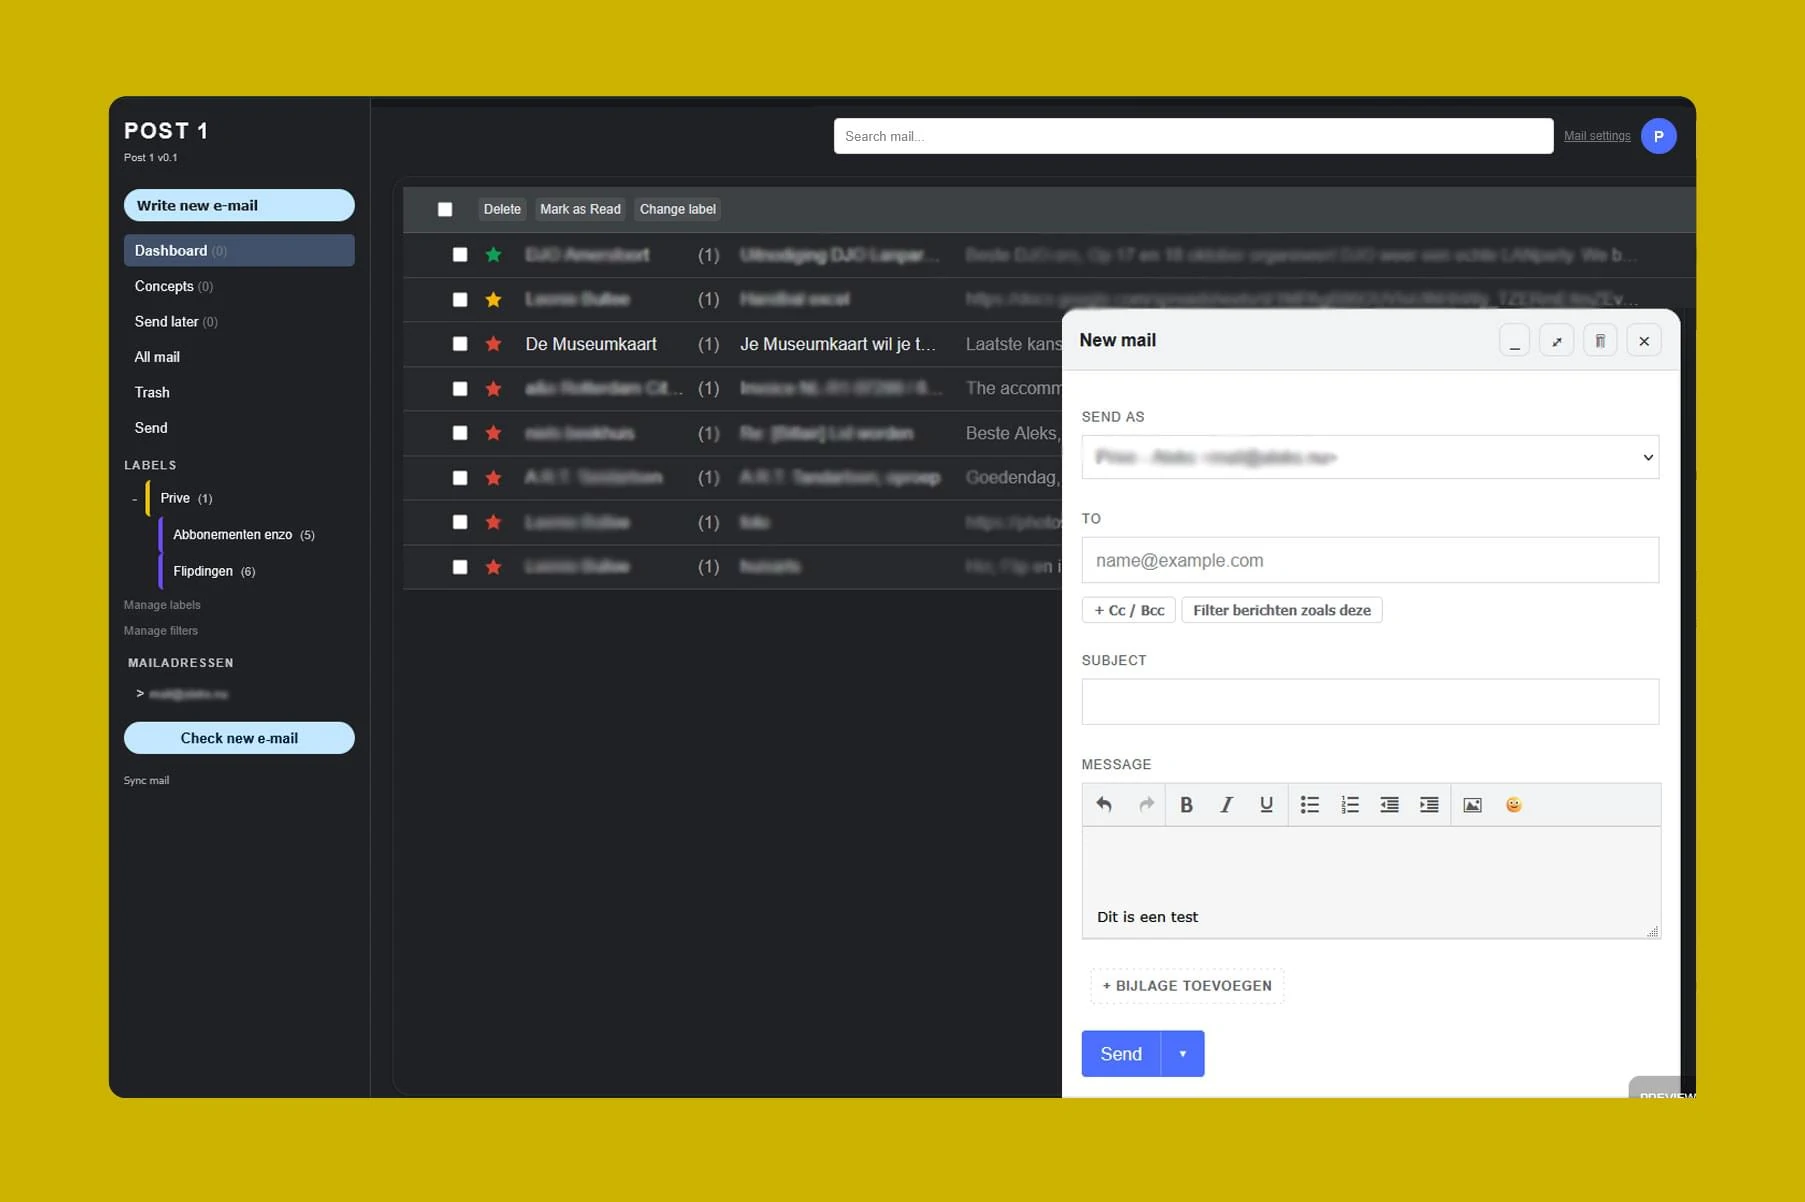1805x1202 pixels.
Task: Discard draft with the trash icon
Action: (1600, 341)
